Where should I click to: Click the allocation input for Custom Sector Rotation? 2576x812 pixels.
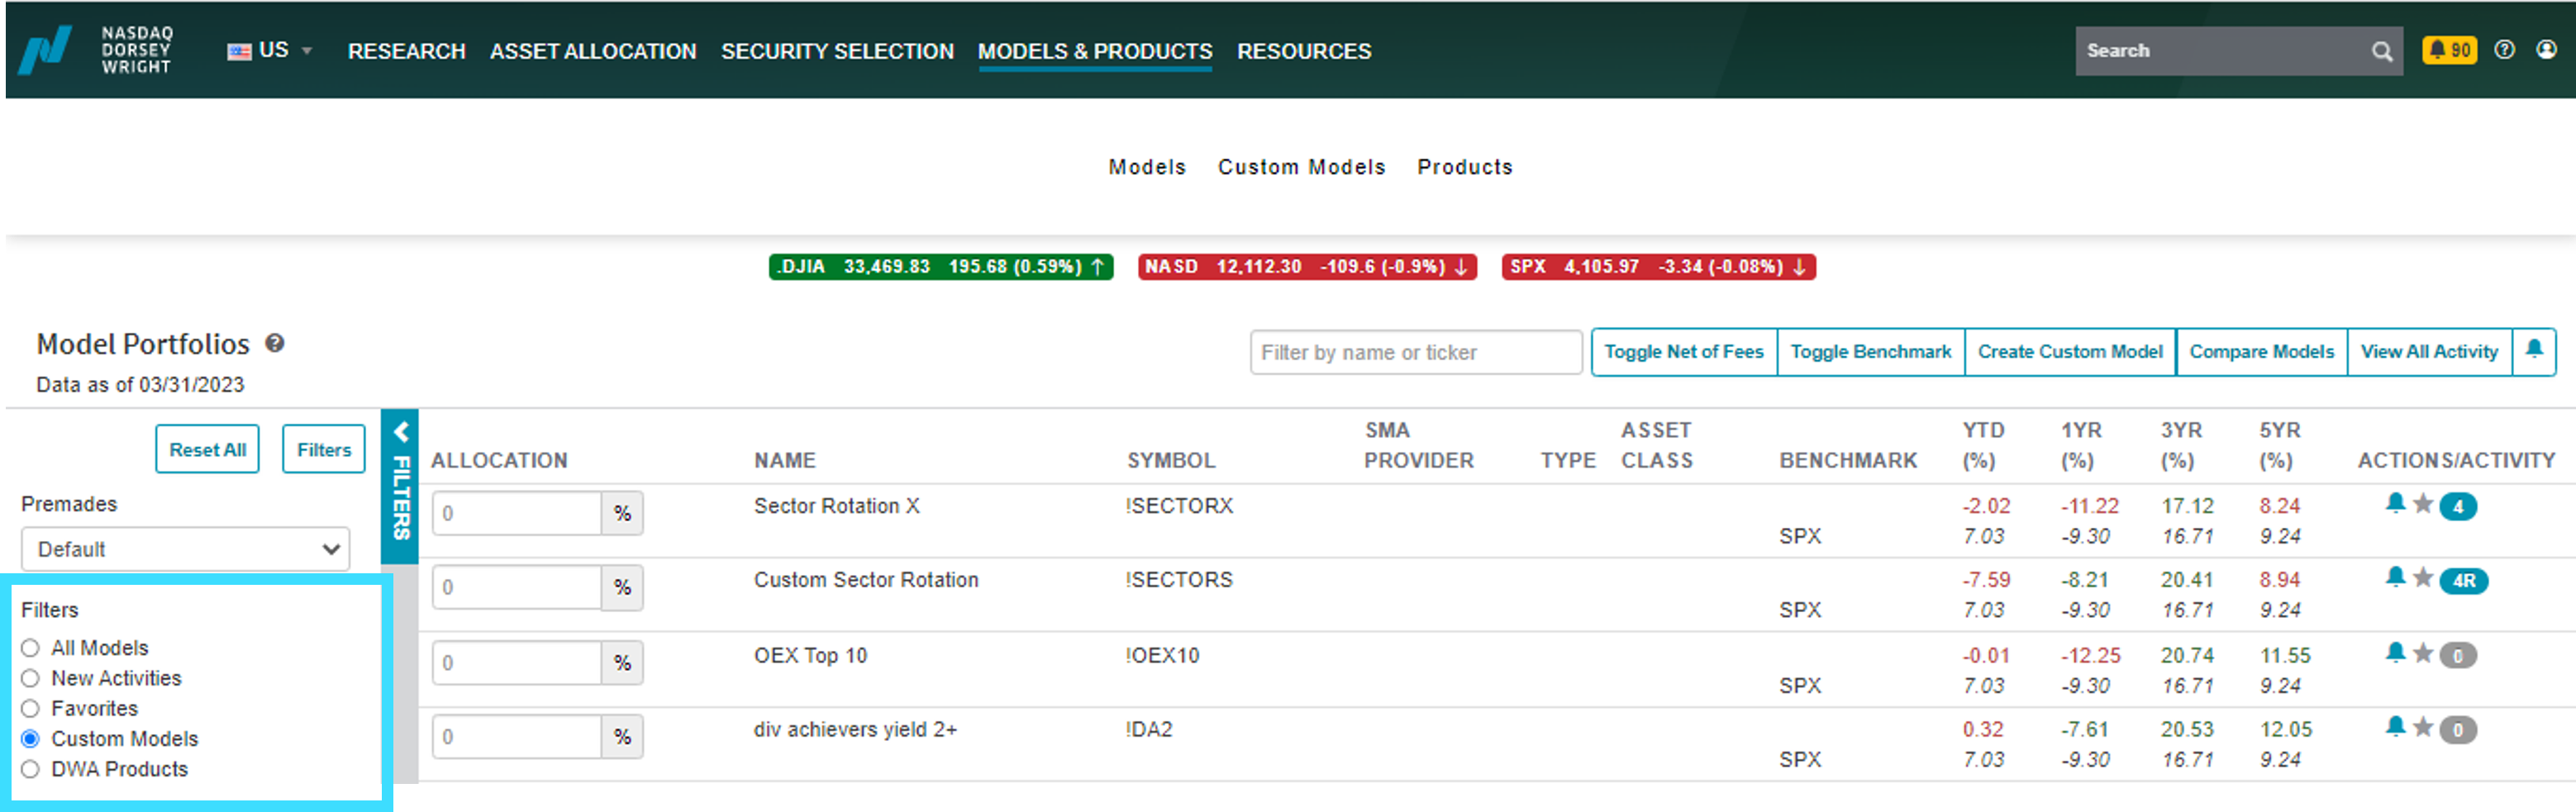[x=517, y=587]
